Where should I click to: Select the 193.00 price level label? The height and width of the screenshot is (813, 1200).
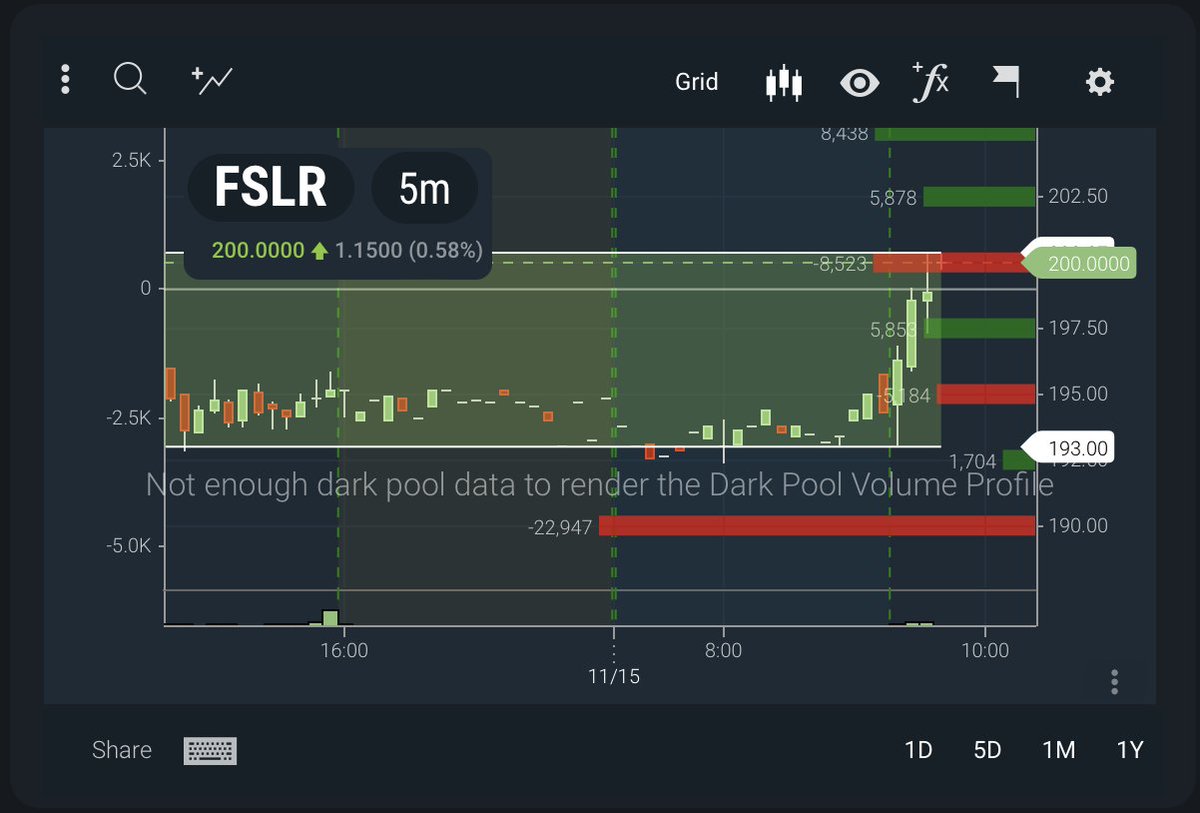(x=1069, y=447)
